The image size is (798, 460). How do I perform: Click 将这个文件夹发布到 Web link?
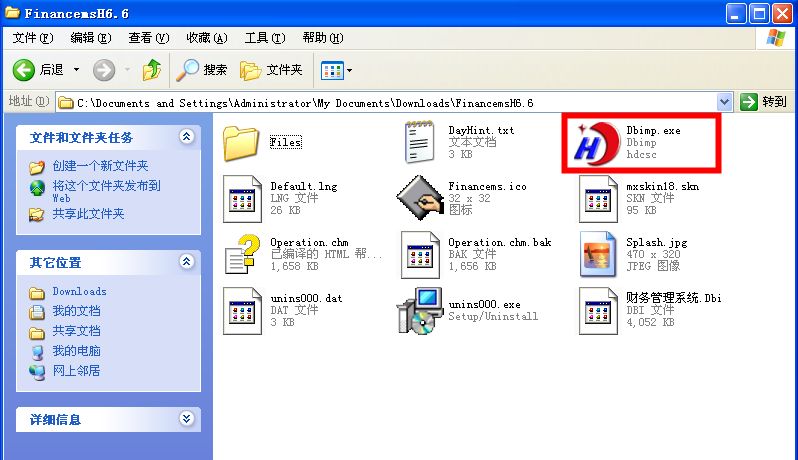point(106,191)
